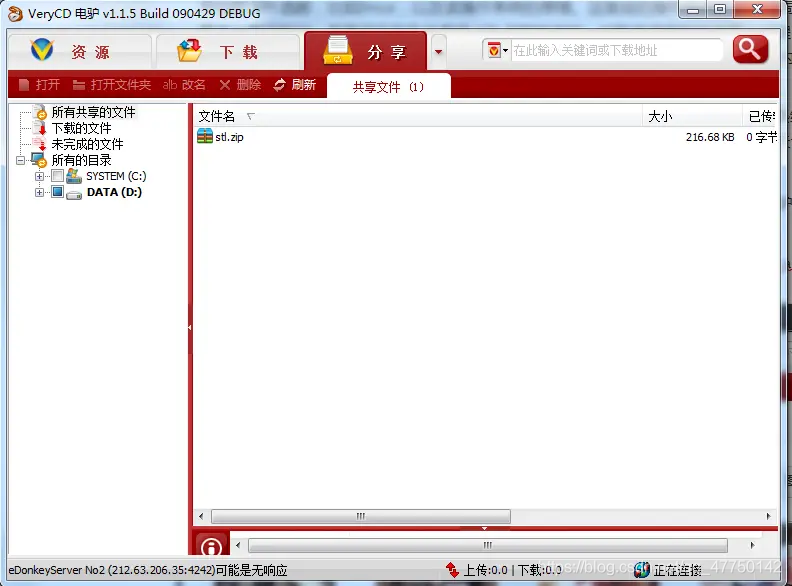Click the file list horizontal scrollbar thumb

(361, 516)
